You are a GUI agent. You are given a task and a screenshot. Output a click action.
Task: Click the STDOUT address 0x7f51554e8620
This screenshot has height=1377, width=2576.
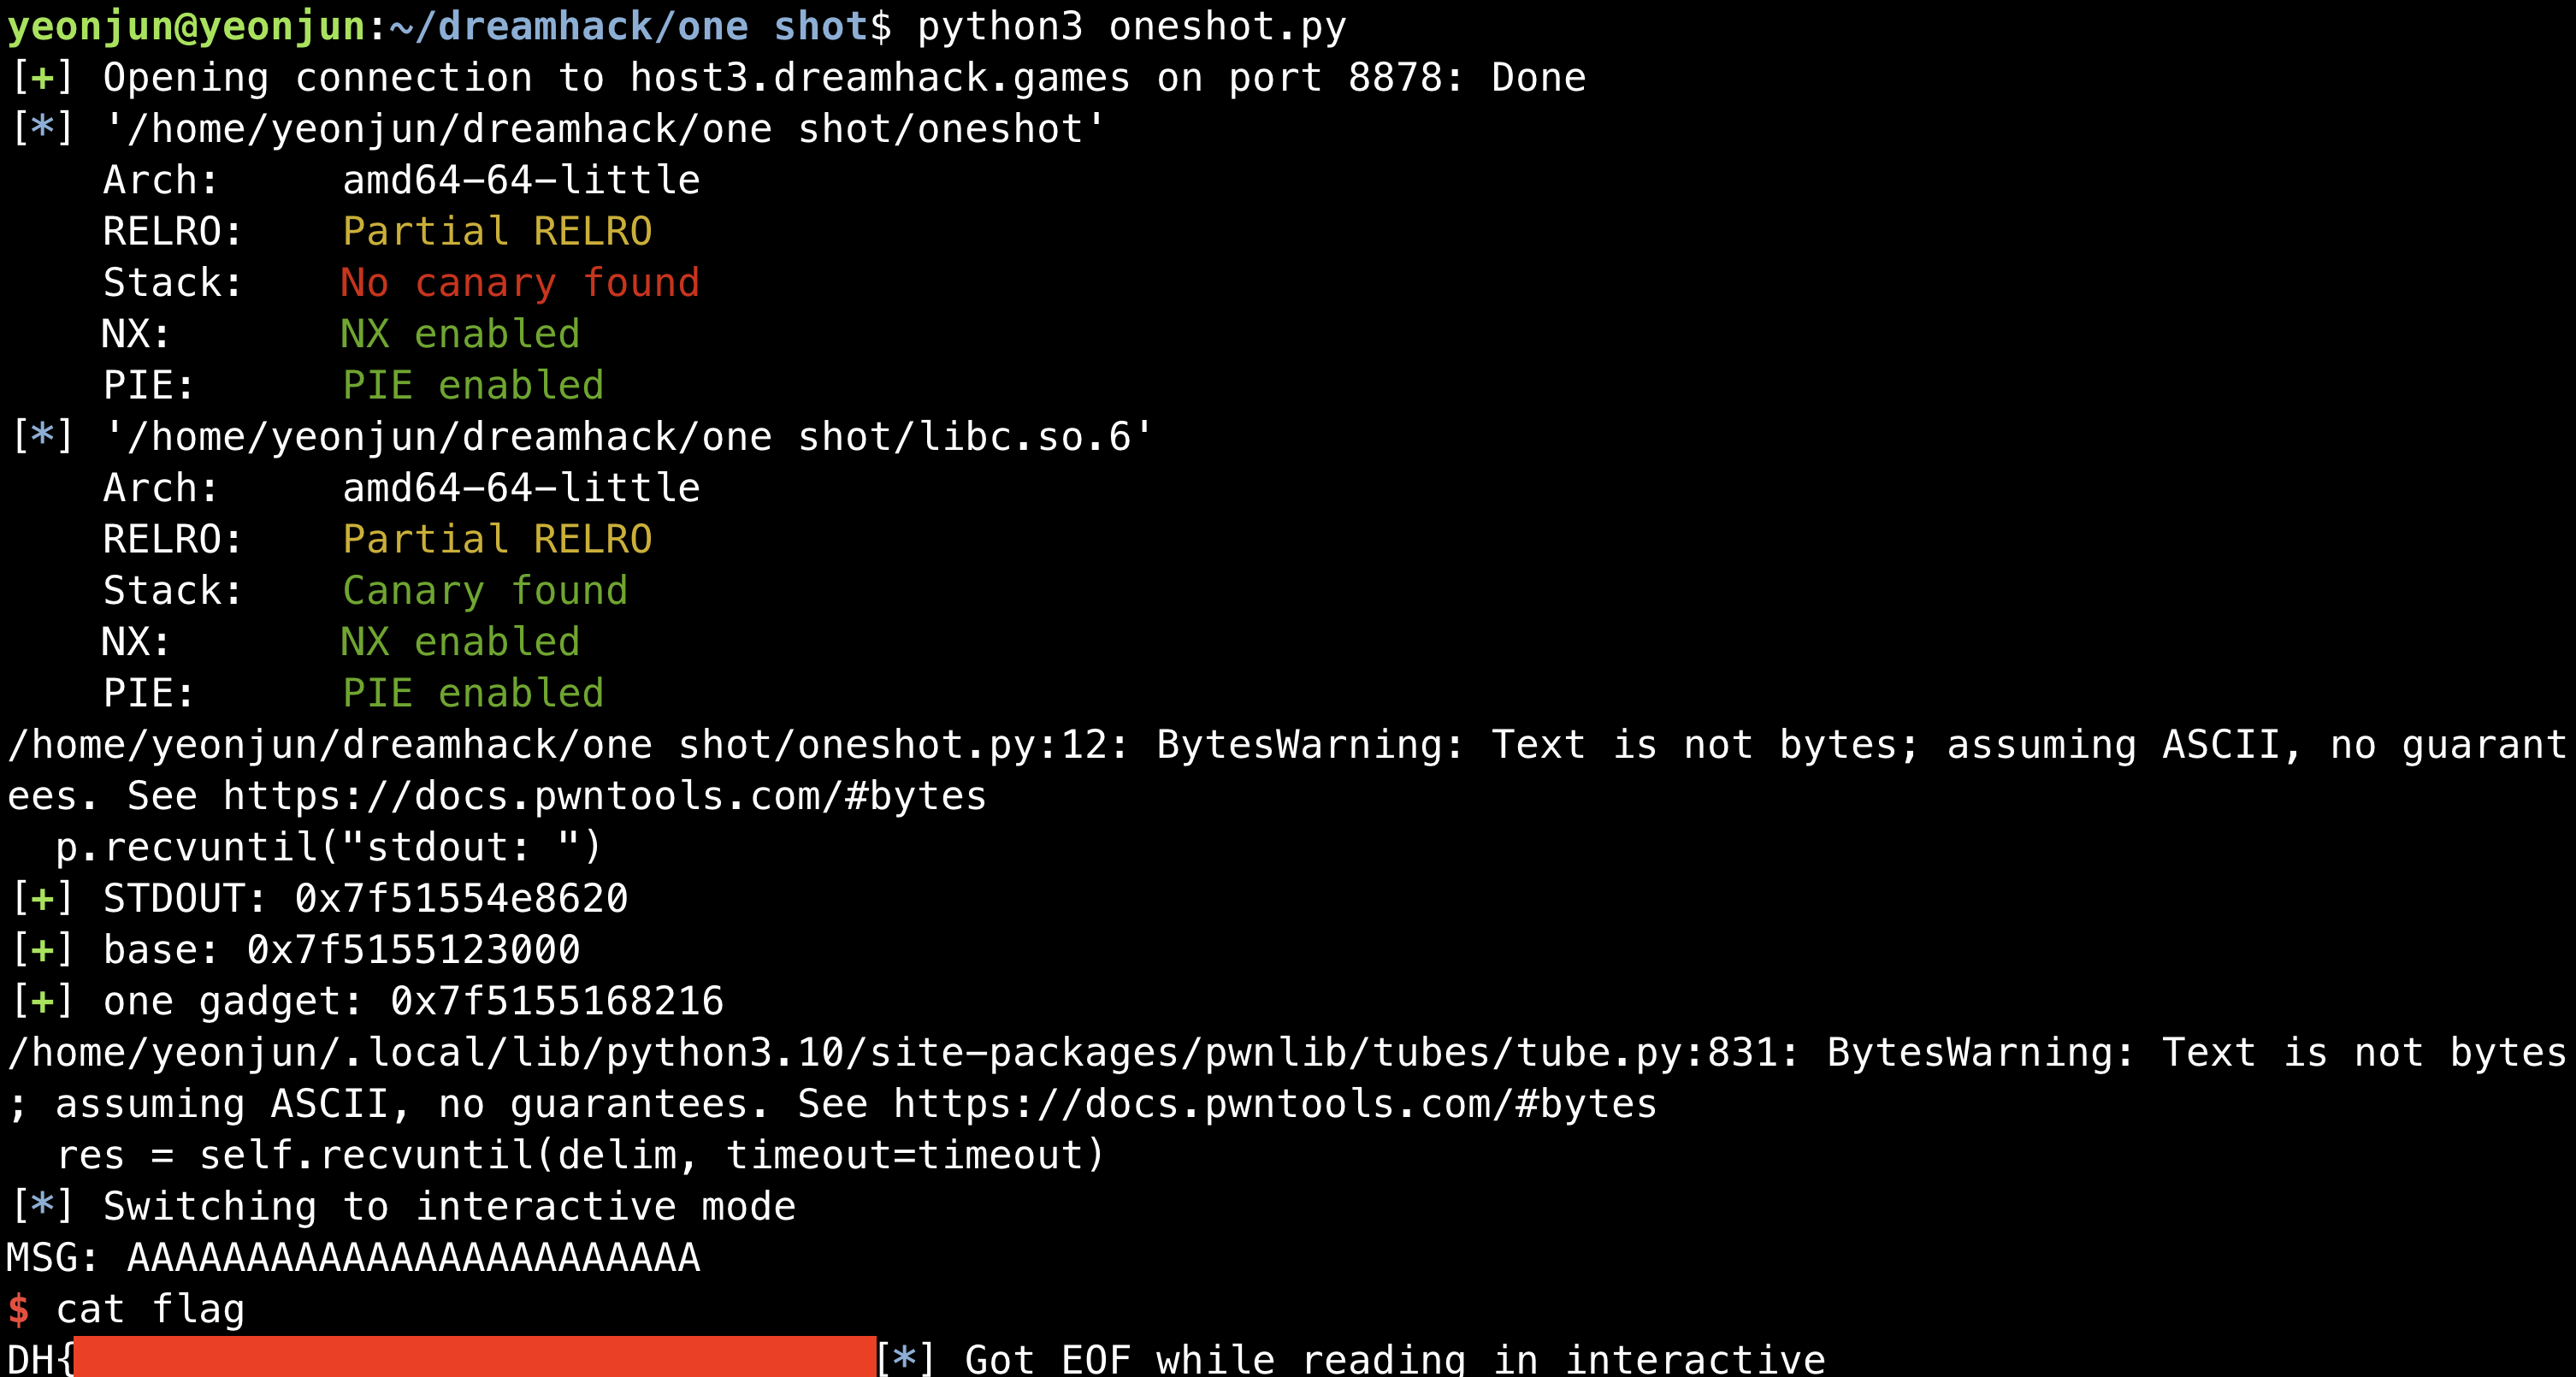point(461,899)
